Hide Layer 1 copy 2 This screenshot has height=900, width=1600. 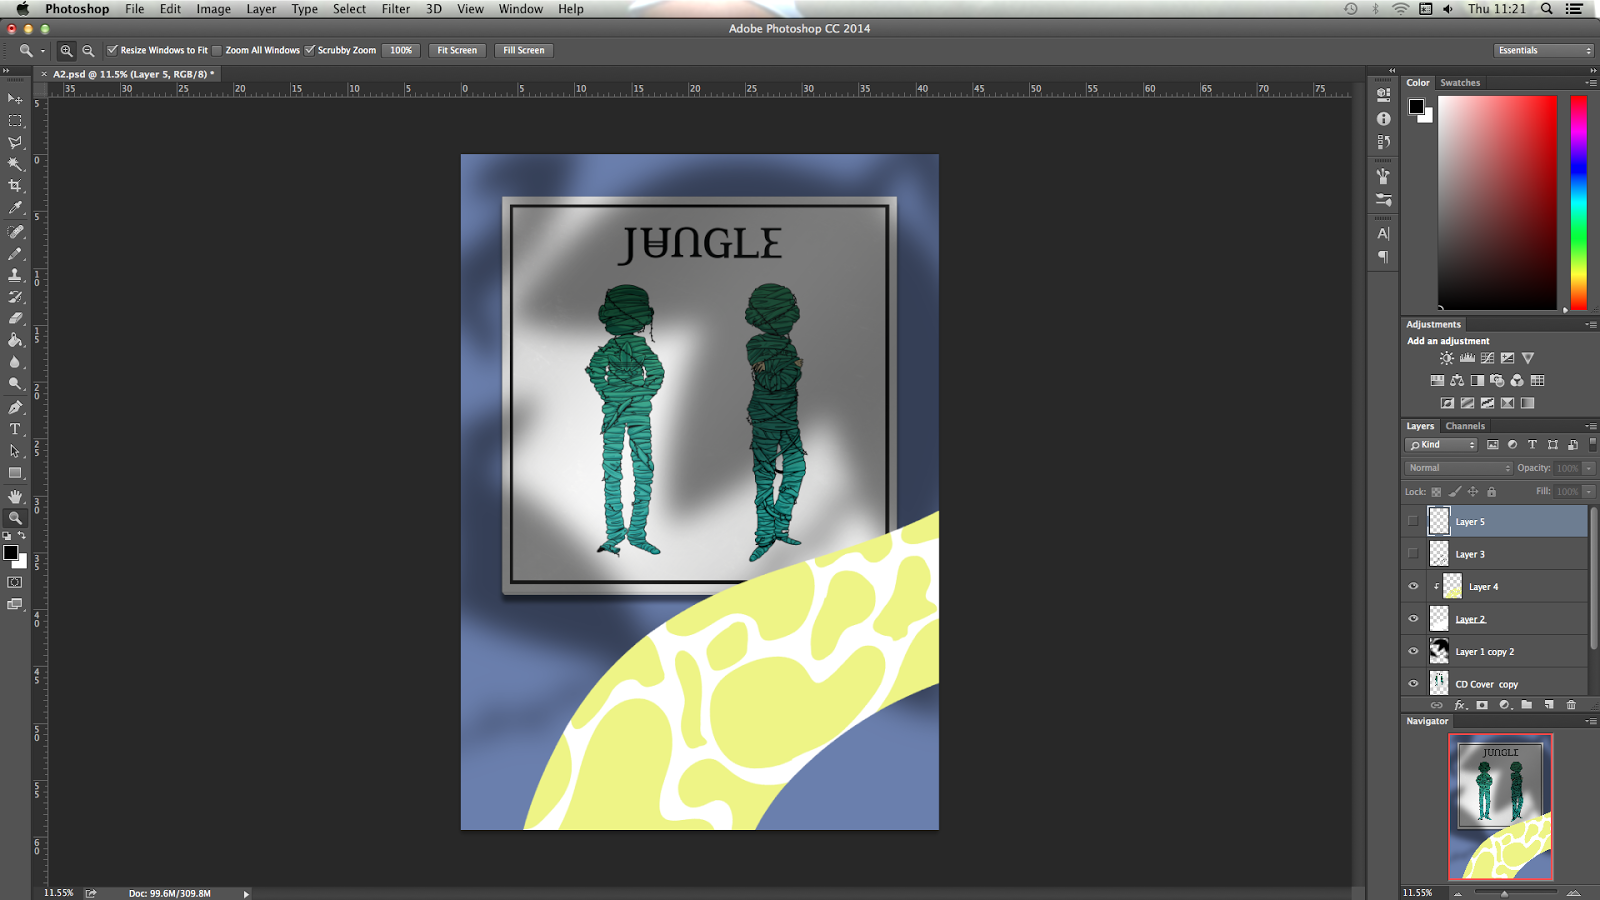(1413, 651)
